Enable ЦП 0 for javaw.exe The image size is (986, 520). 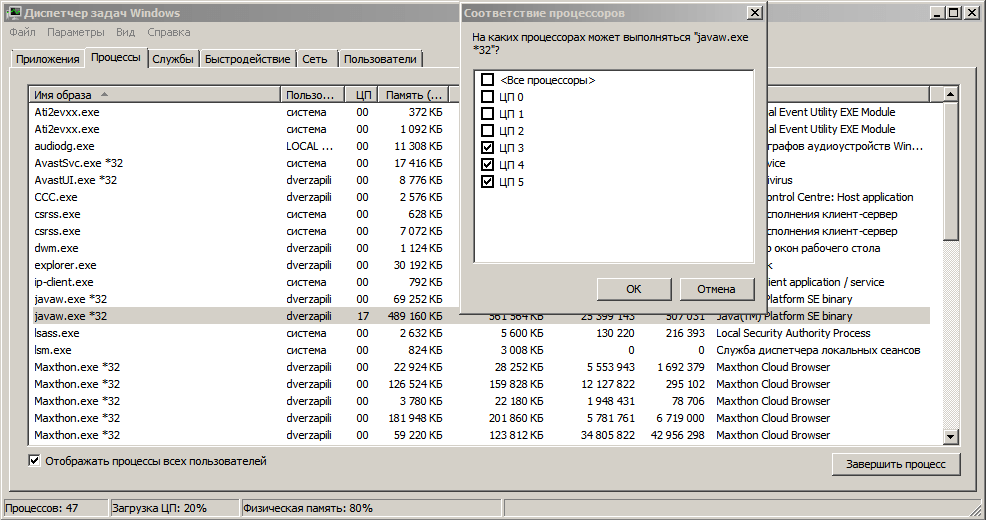488,97
